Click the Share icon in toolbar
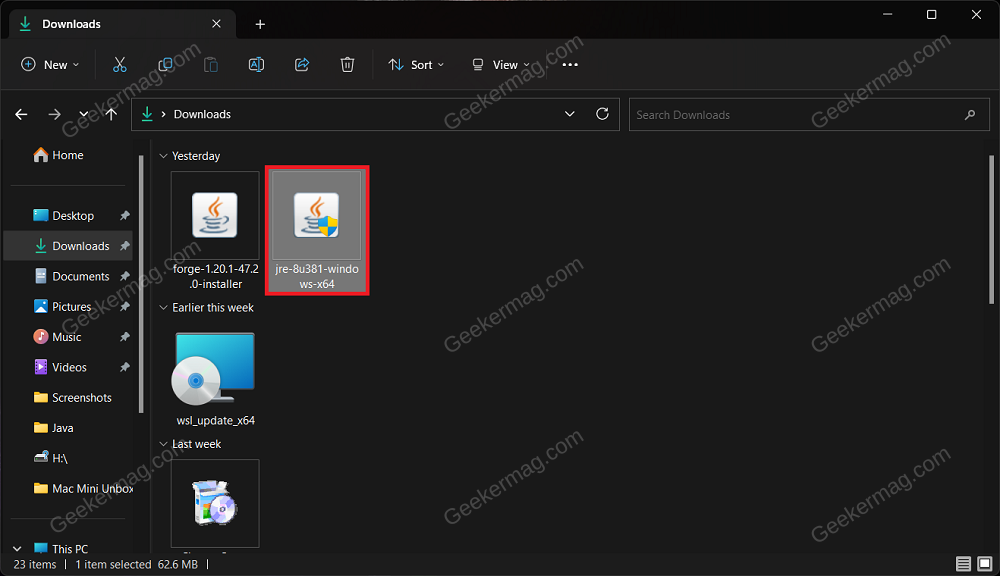 click(x=302, y=64)
